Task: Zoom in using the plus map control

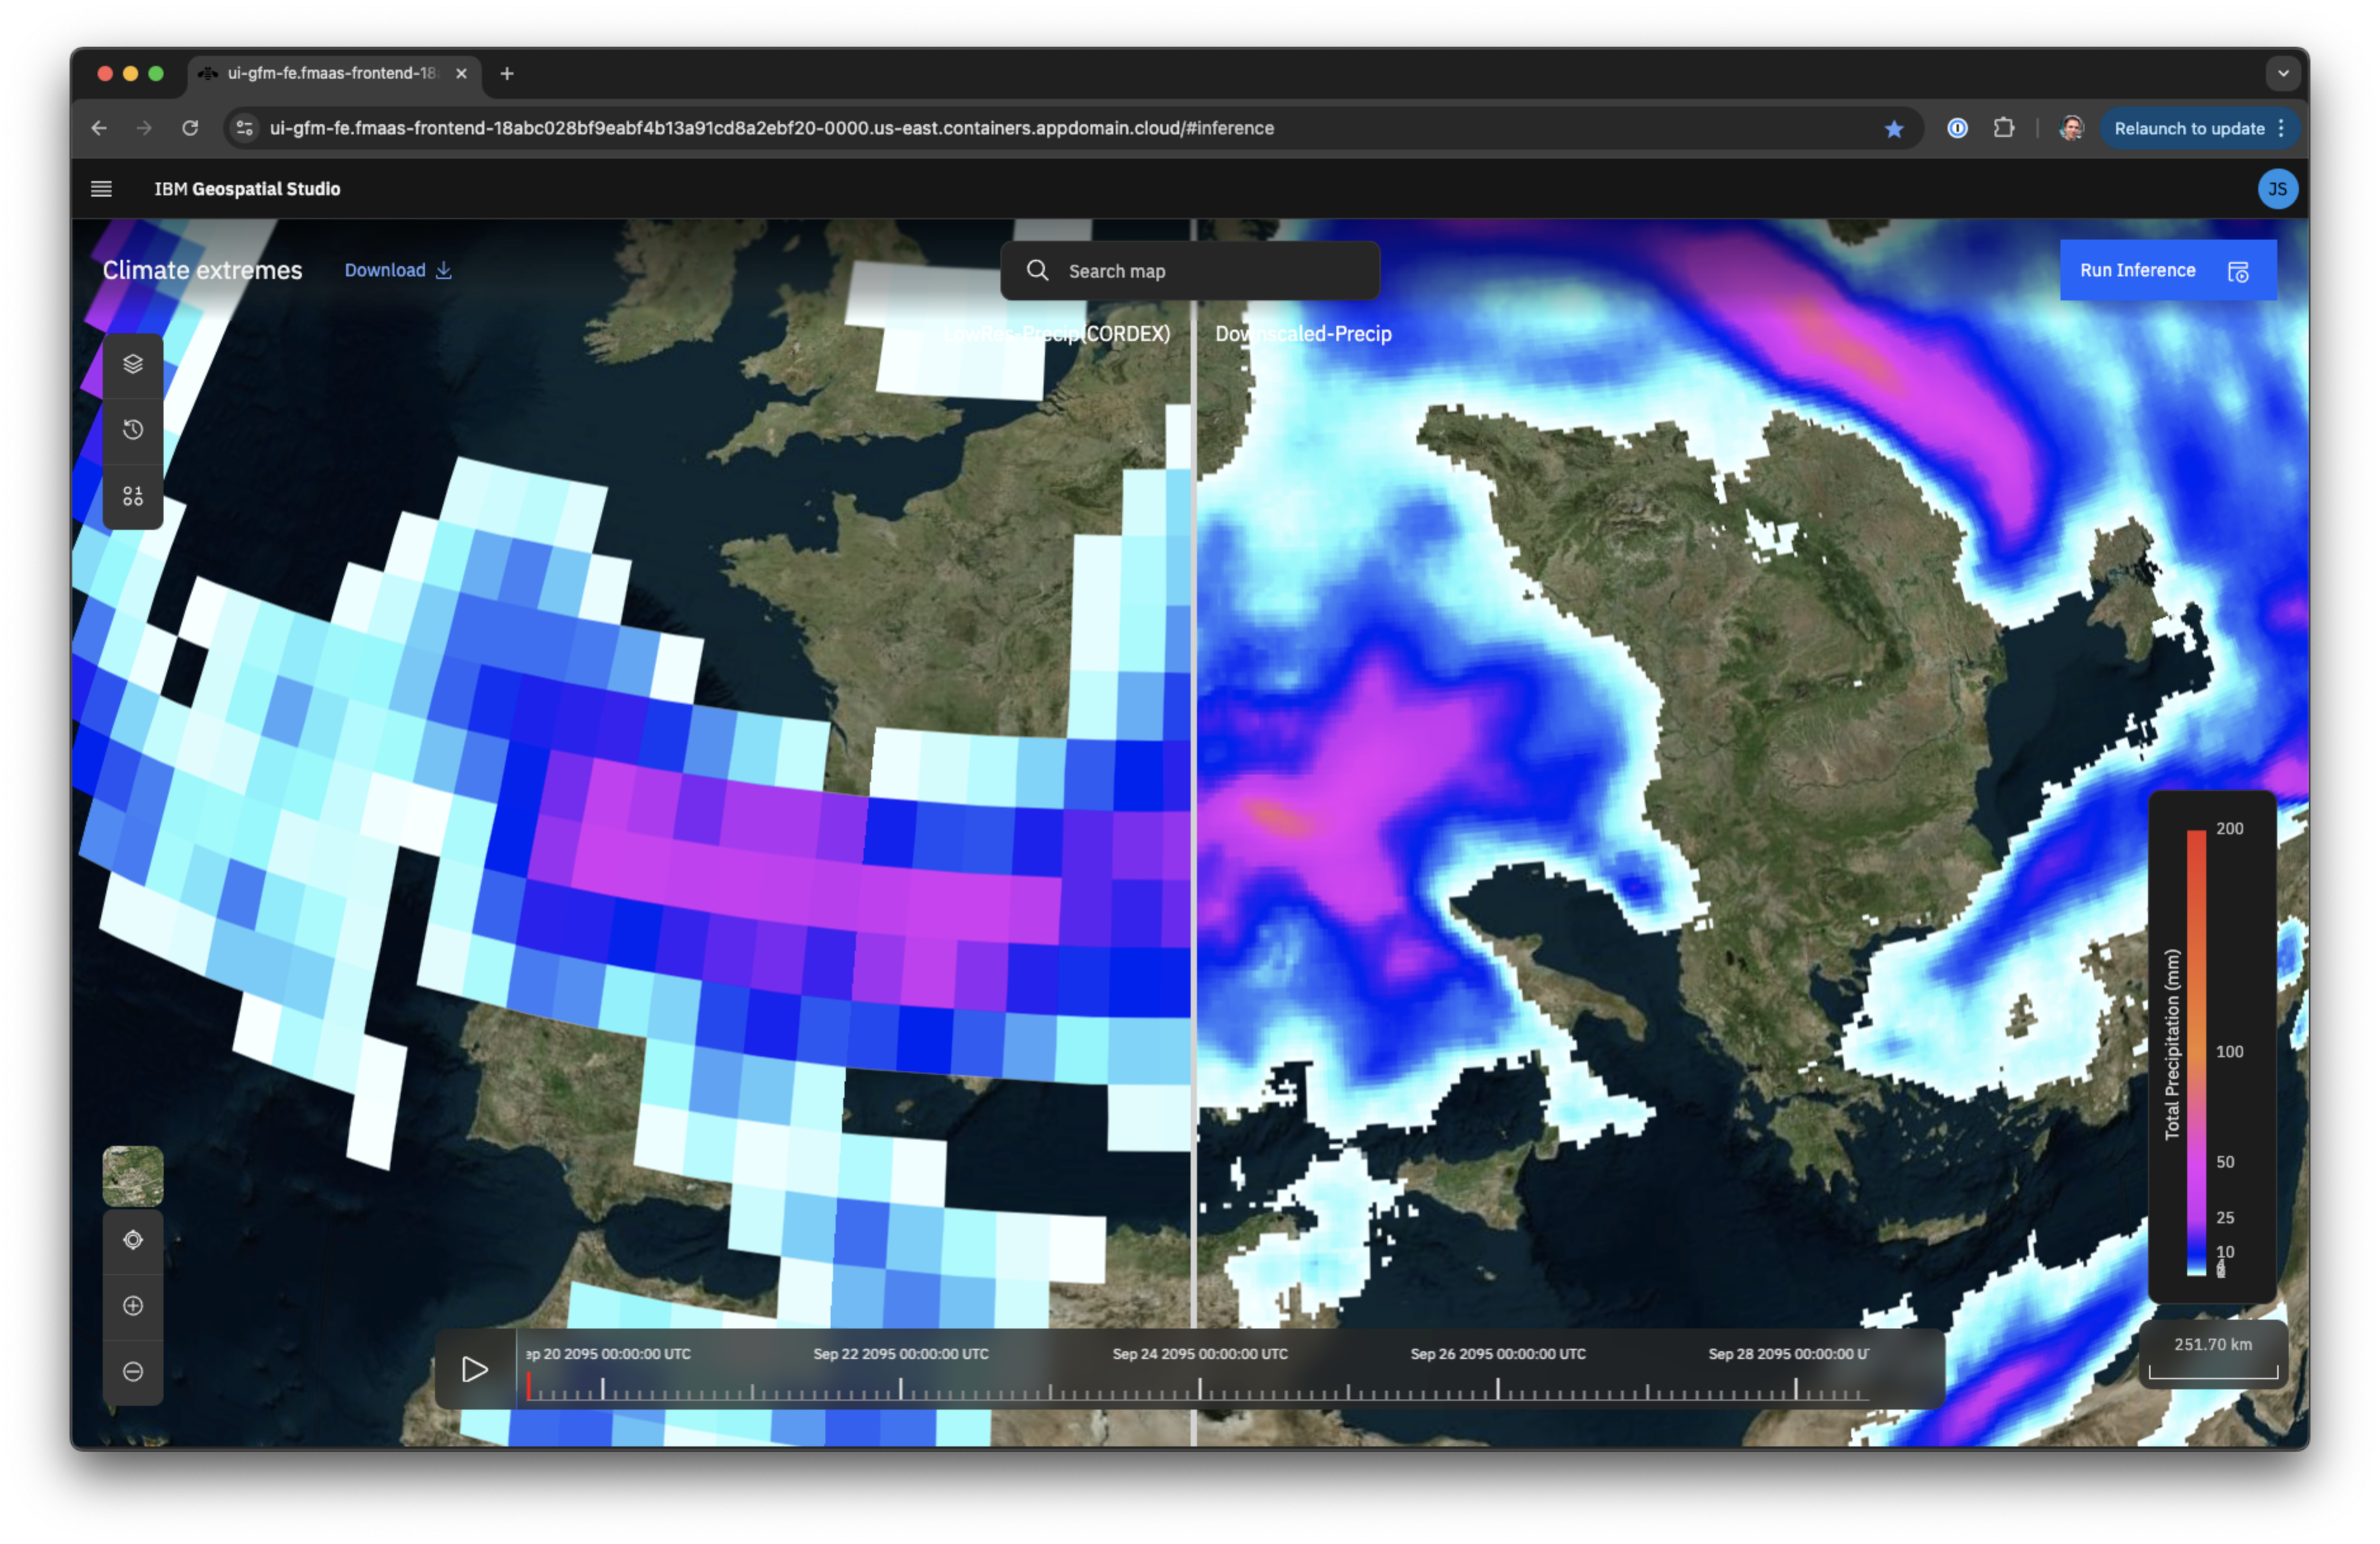Action: click(133, 1306)
